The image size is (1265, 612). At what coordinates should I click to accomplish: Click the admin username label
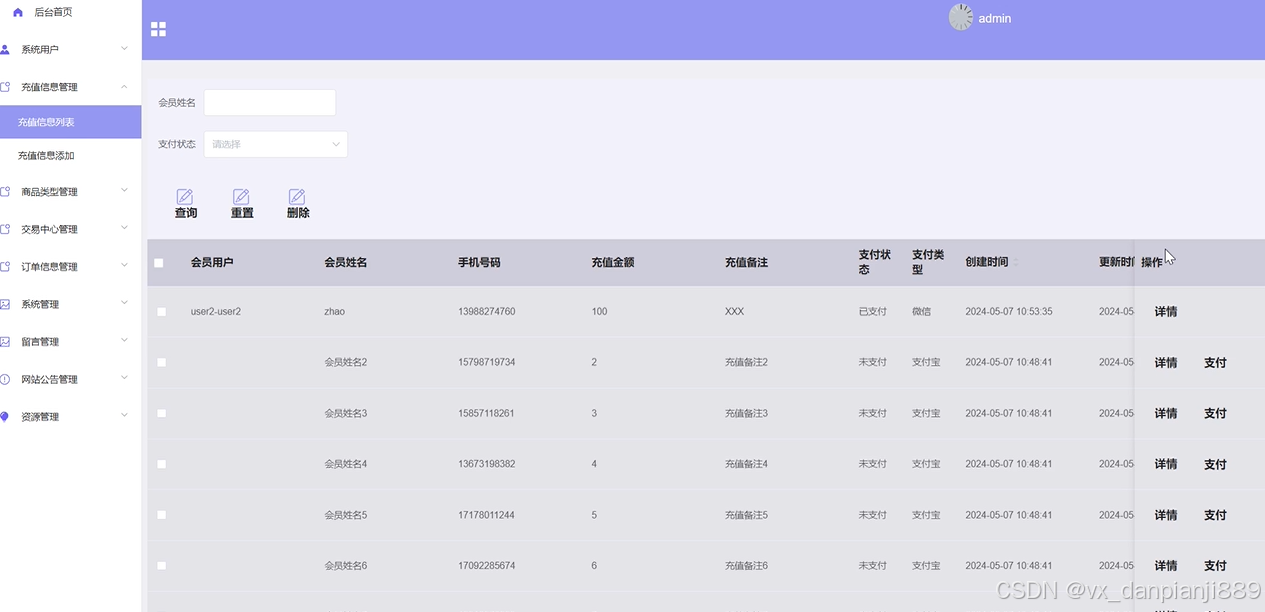pos(995,18)
